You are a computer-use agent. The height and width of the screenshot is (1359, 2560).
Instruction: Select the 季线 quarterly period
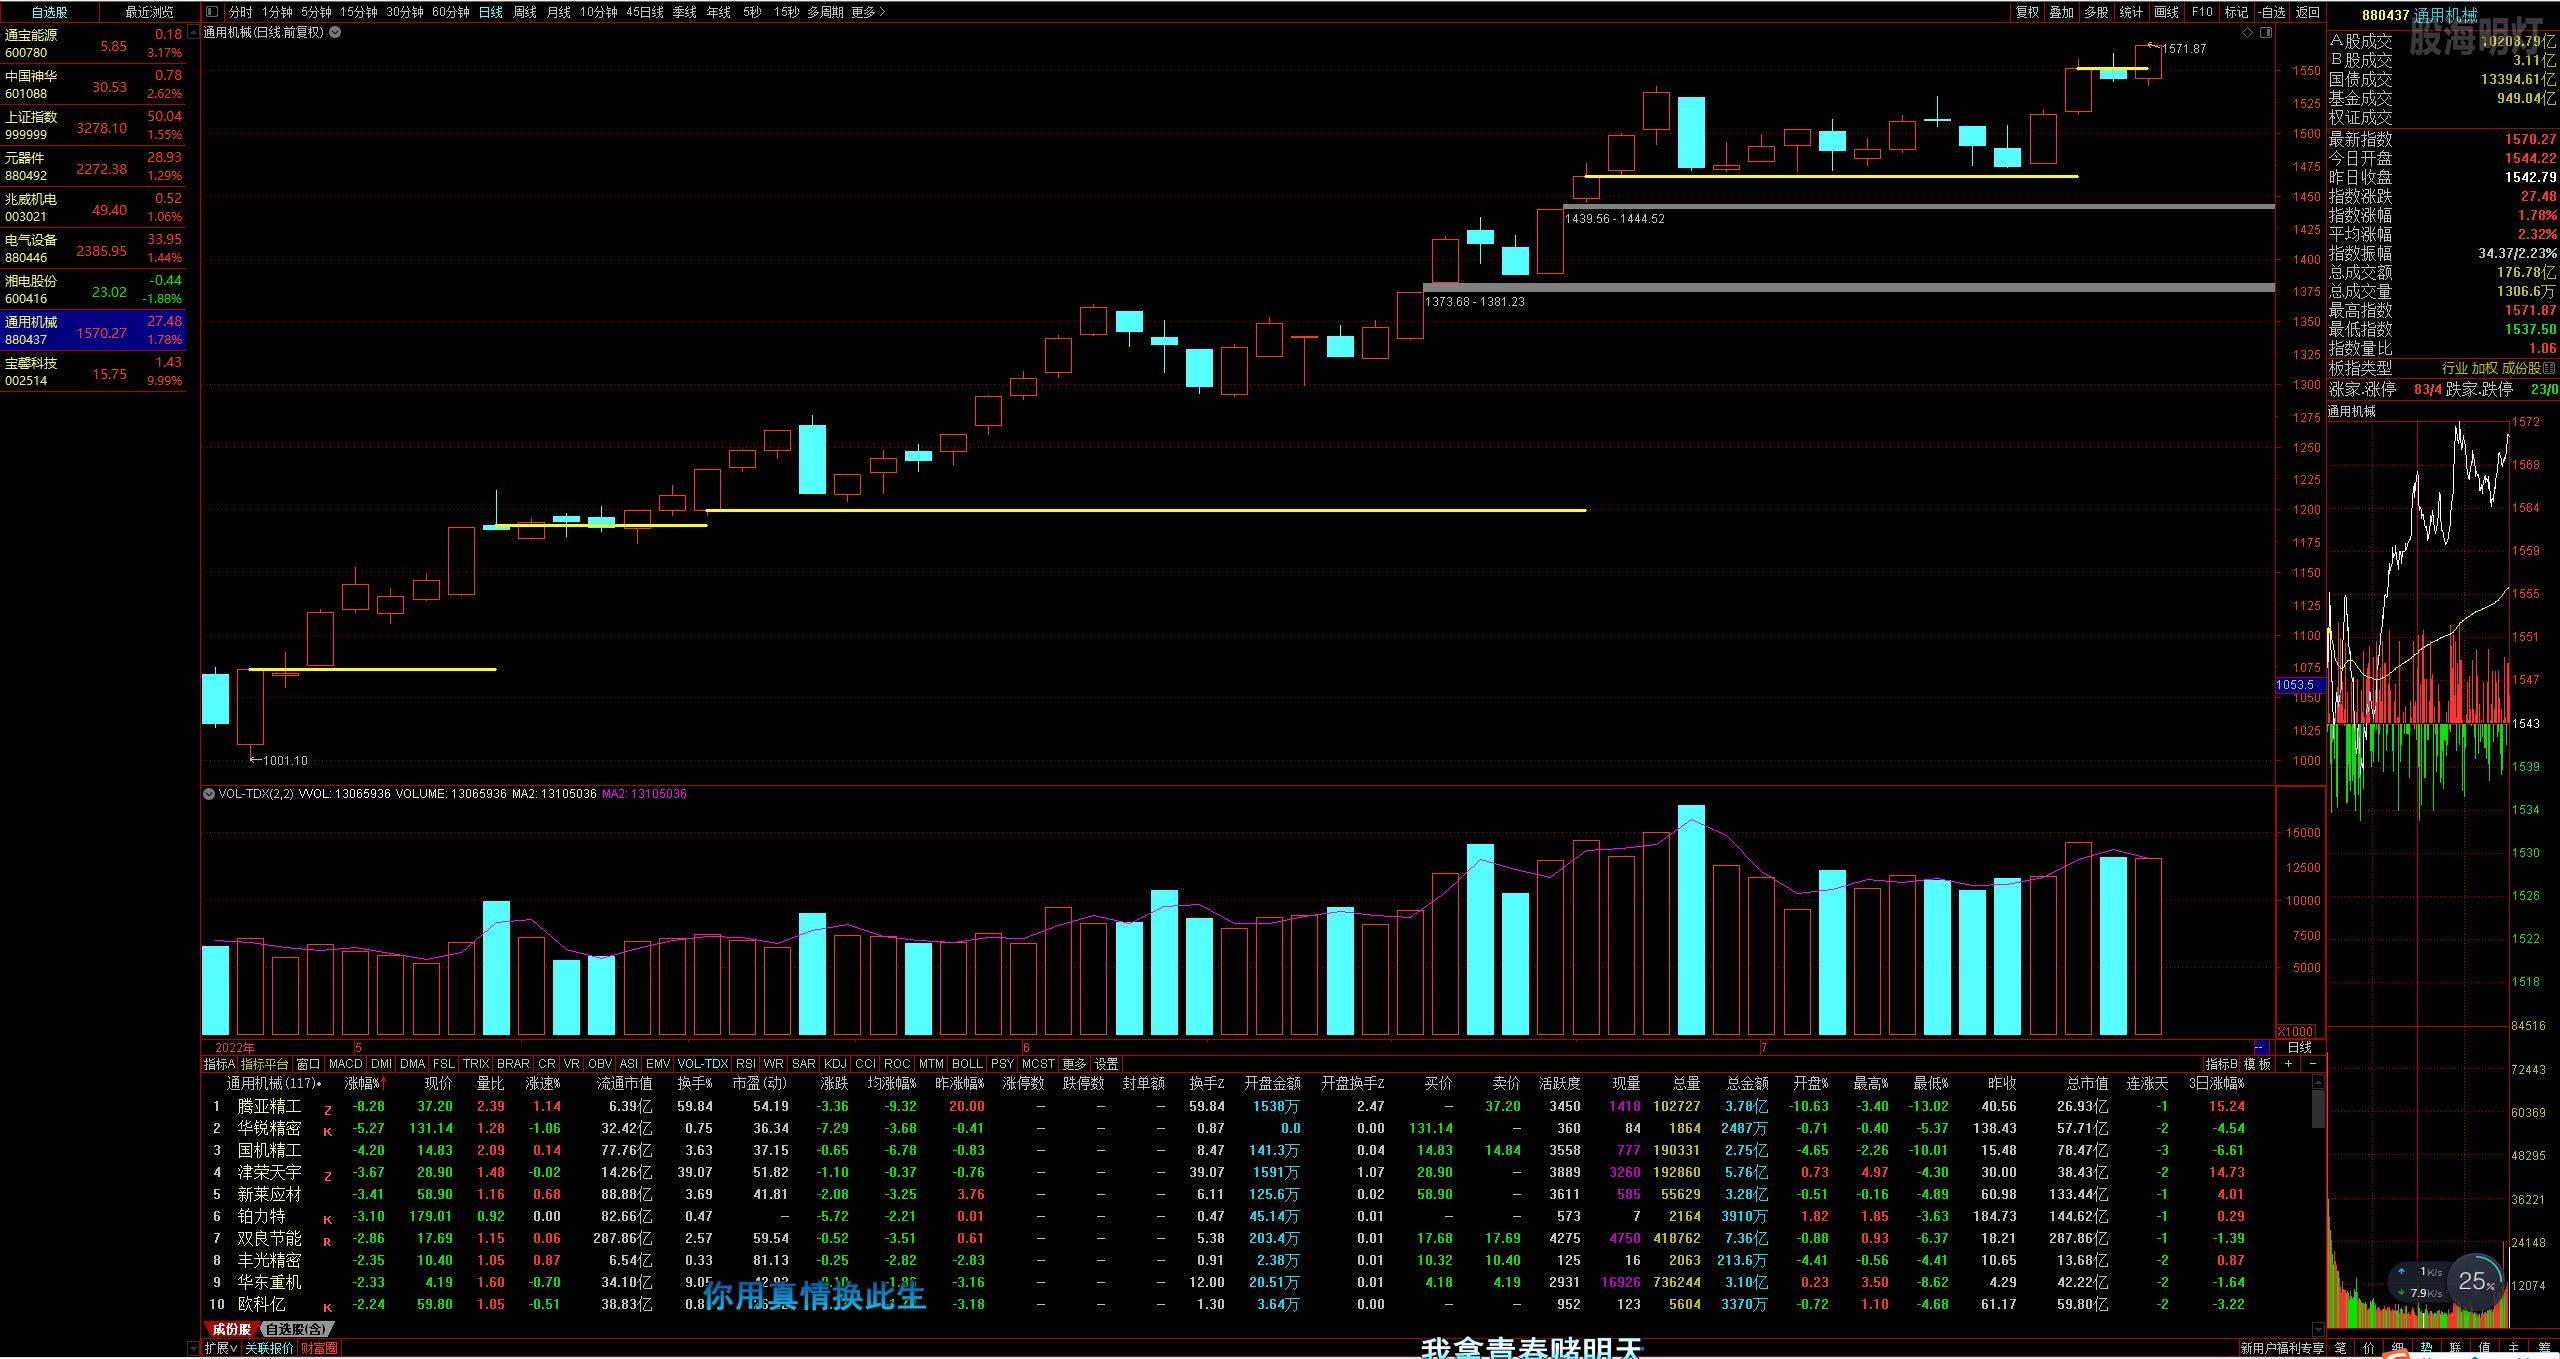click(684, 12)
